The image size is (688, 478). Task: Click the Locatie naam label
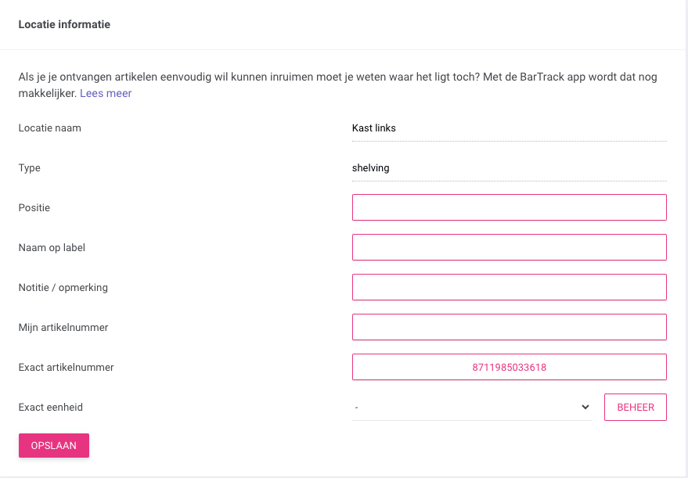click(50, 128)
